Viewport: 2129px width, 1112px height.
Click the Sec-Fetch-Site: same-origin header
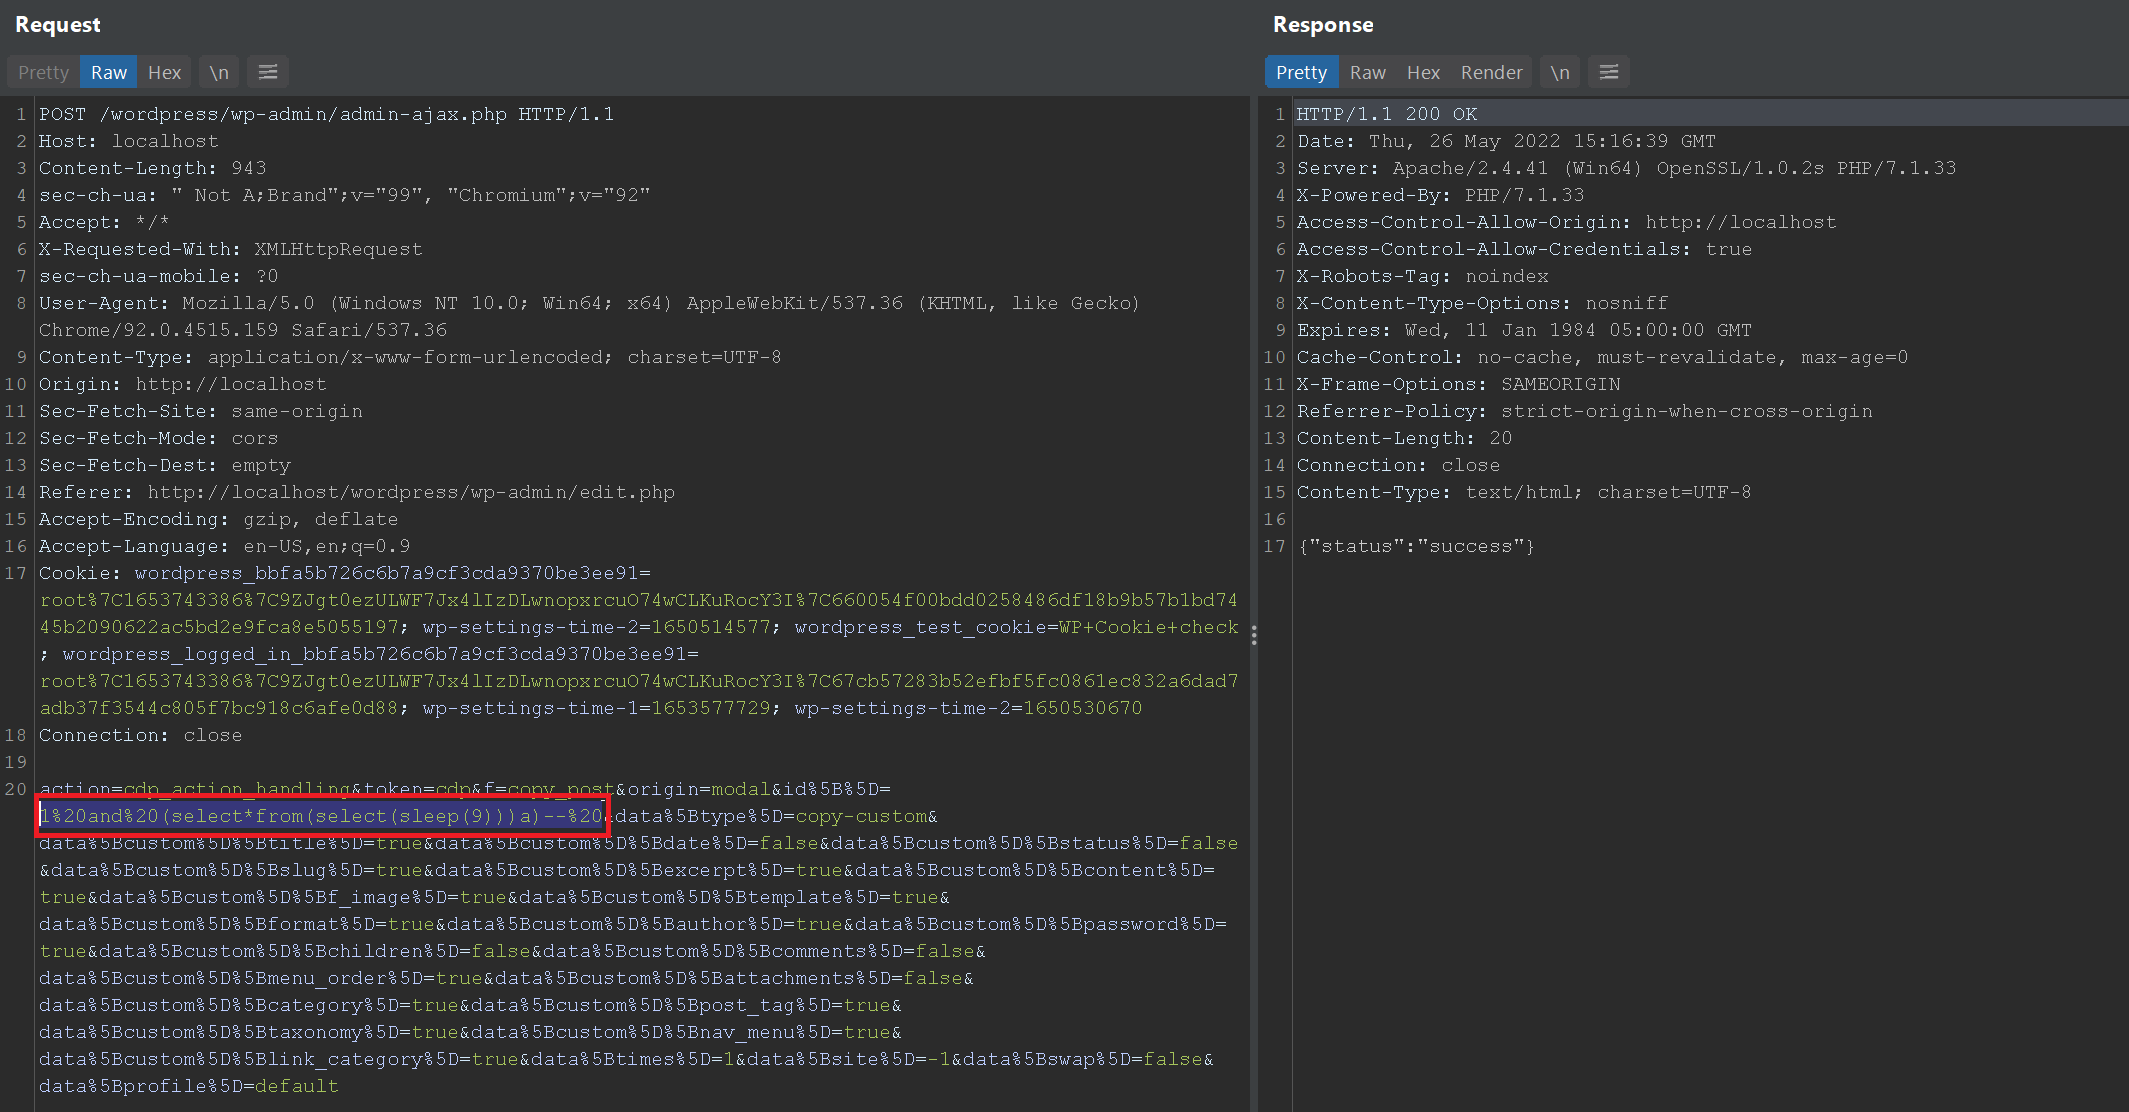tap(201, 411)
